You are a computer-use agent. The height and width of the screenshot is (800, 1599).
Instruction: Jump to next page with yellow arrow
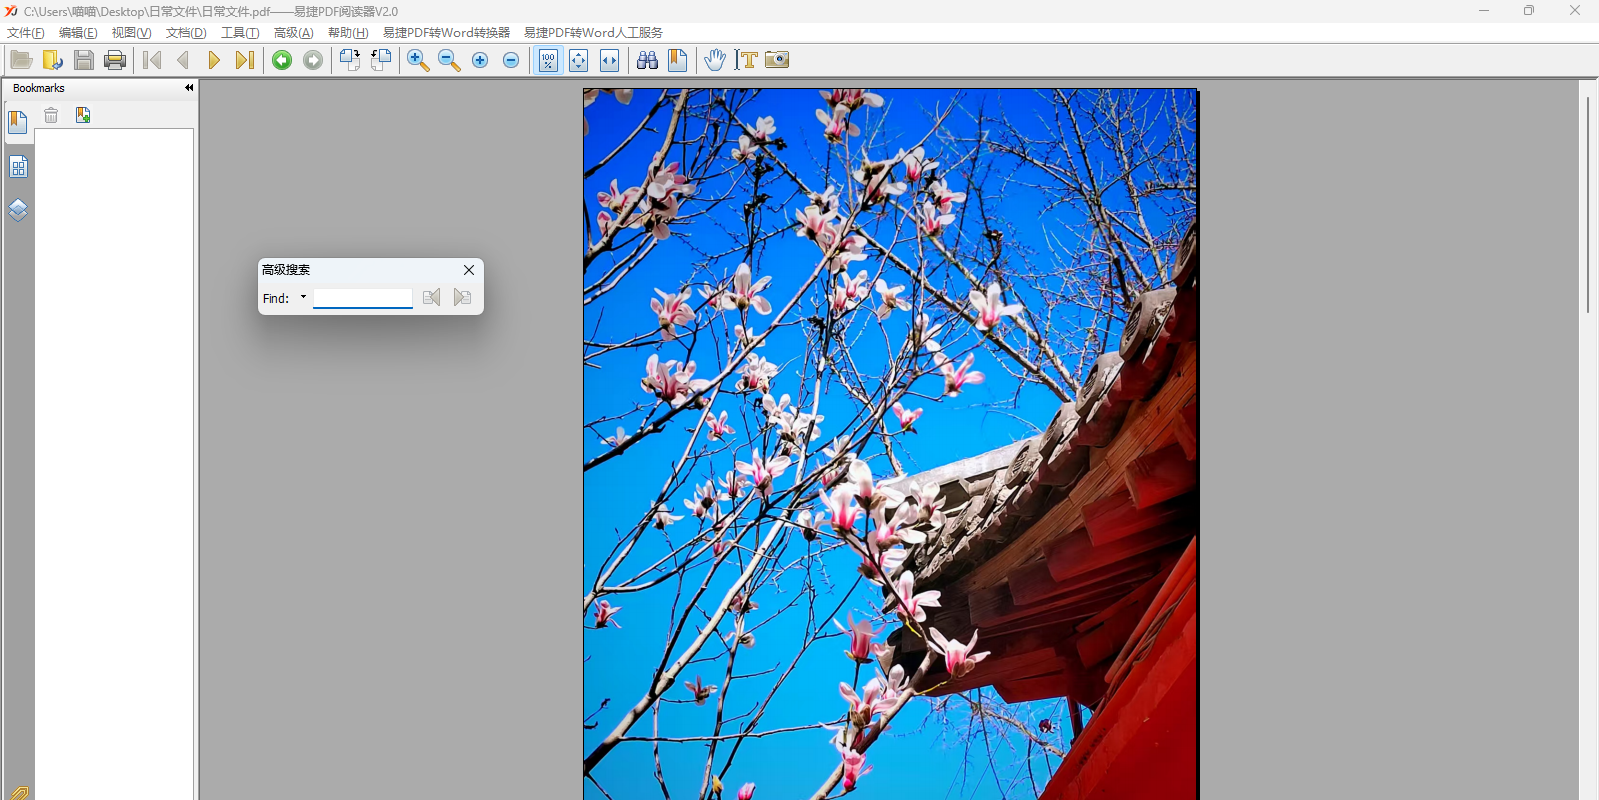[213, 60]
